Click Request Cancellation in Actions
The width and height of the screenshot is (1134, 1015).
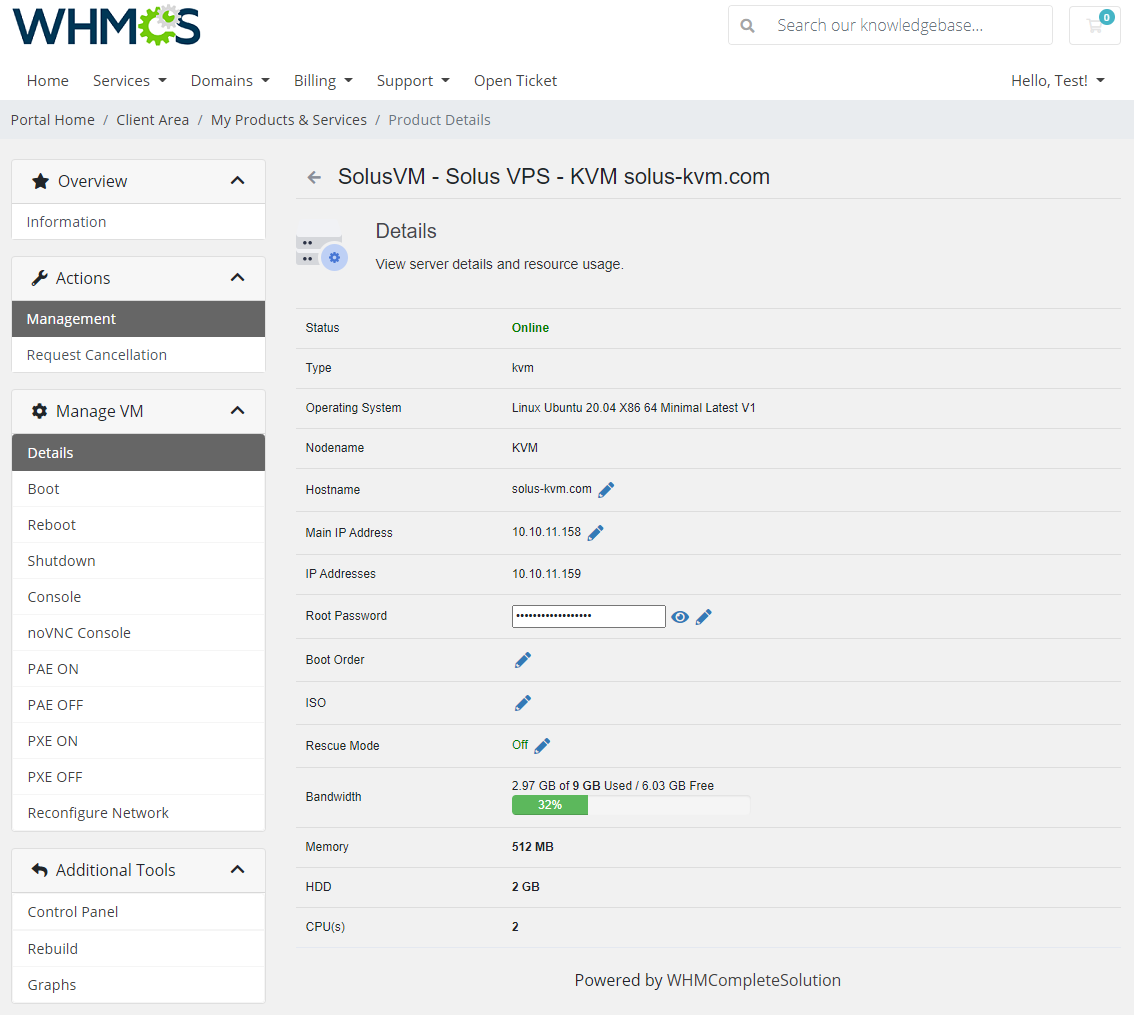point(96,355)
